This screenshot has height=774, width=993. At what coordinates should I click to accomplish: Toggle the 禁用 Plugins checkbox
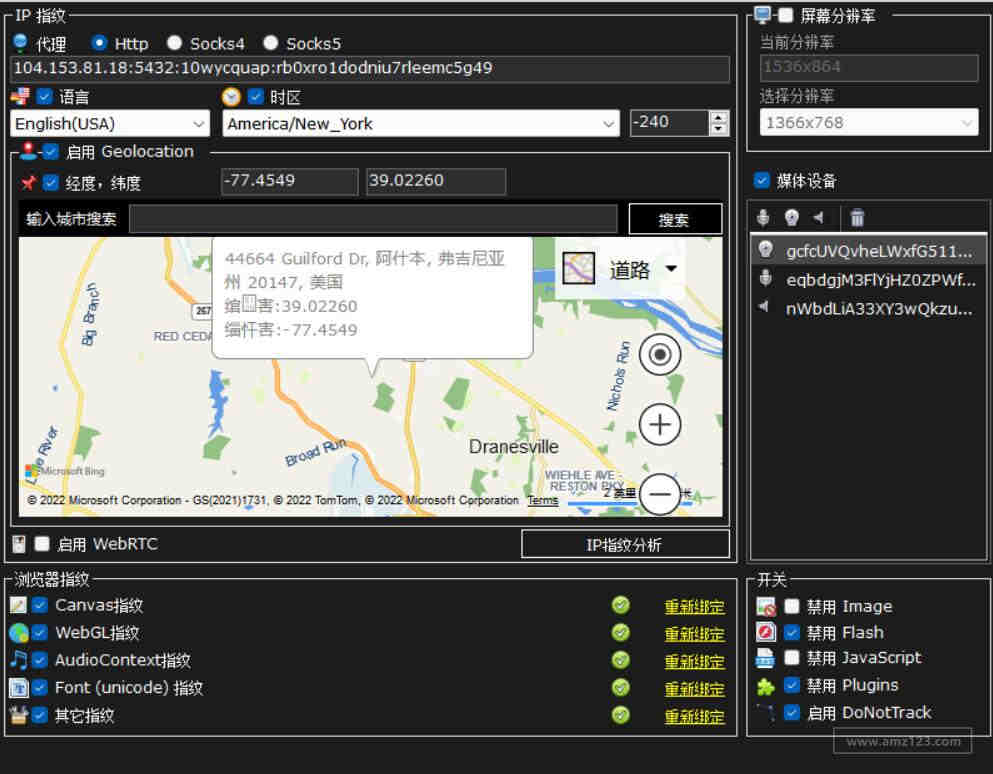pyautogui.click(x=792, y=685)
